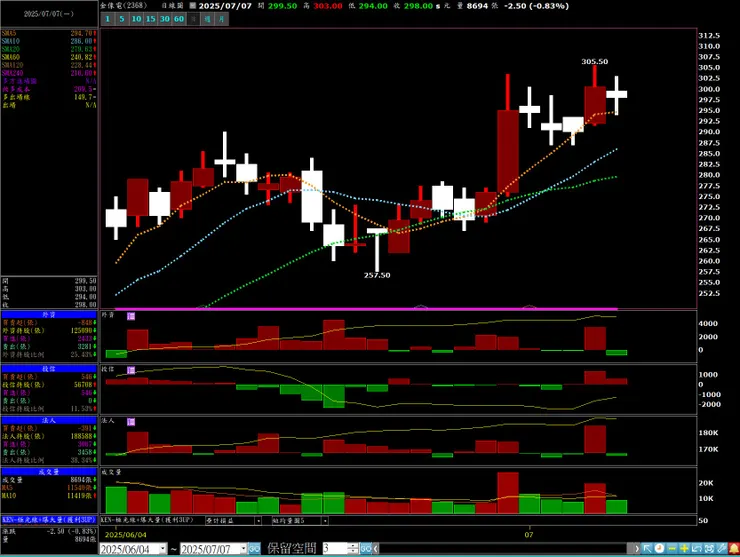
Task: Open the first indicator dropdown in the bottom bar
Action: pyautogui.click(x=258, y=521)
